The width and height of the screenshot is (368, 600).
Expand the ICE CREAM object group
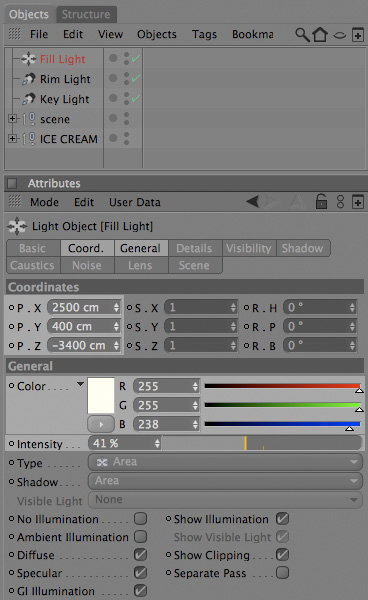[x=12, y=138]
